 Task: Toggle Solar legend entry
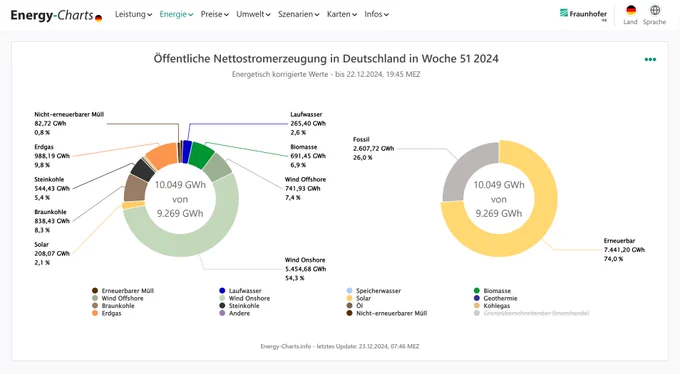point(359,298)
